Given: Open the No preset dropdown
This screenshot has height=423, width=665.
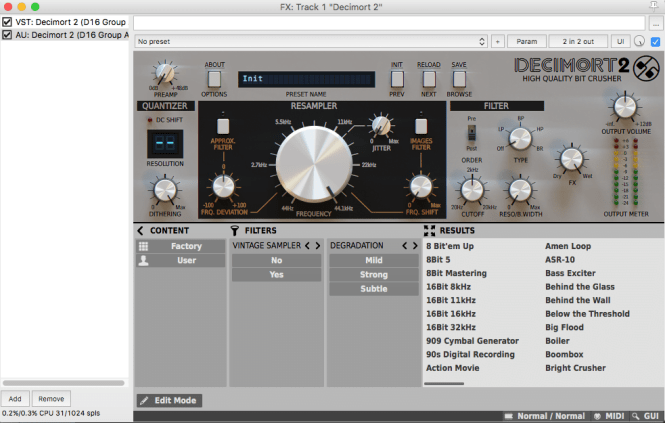Looking at the screenshot, I should click(311, 42).
